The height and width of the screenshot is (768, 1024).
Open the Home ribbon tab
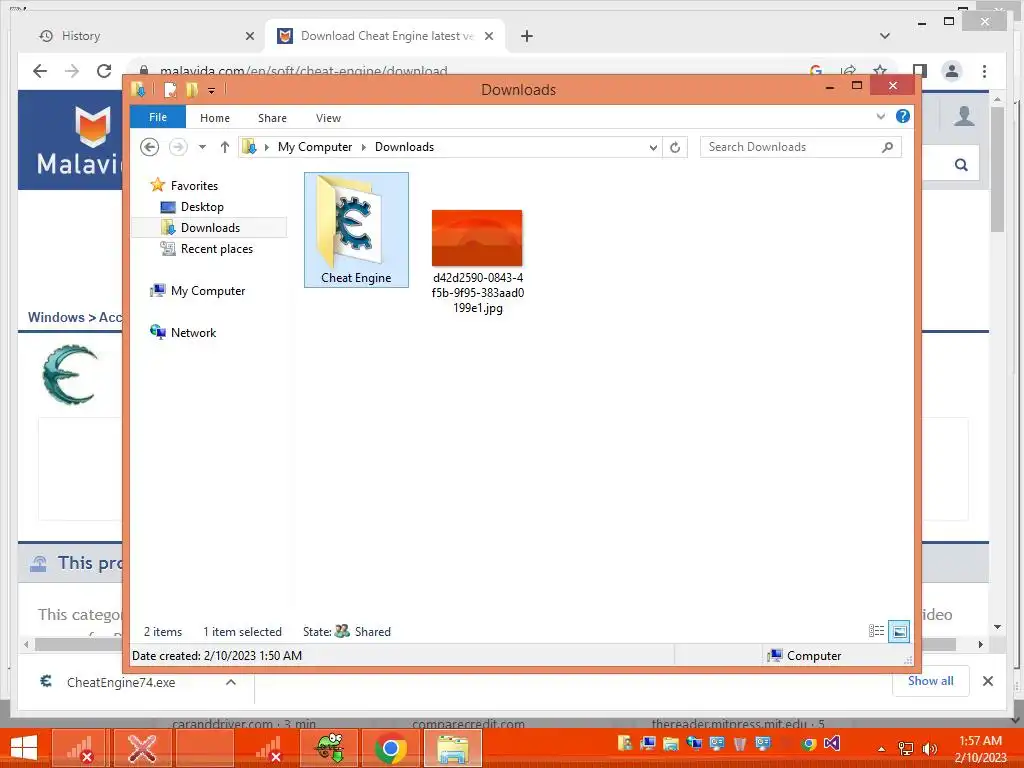215,118
